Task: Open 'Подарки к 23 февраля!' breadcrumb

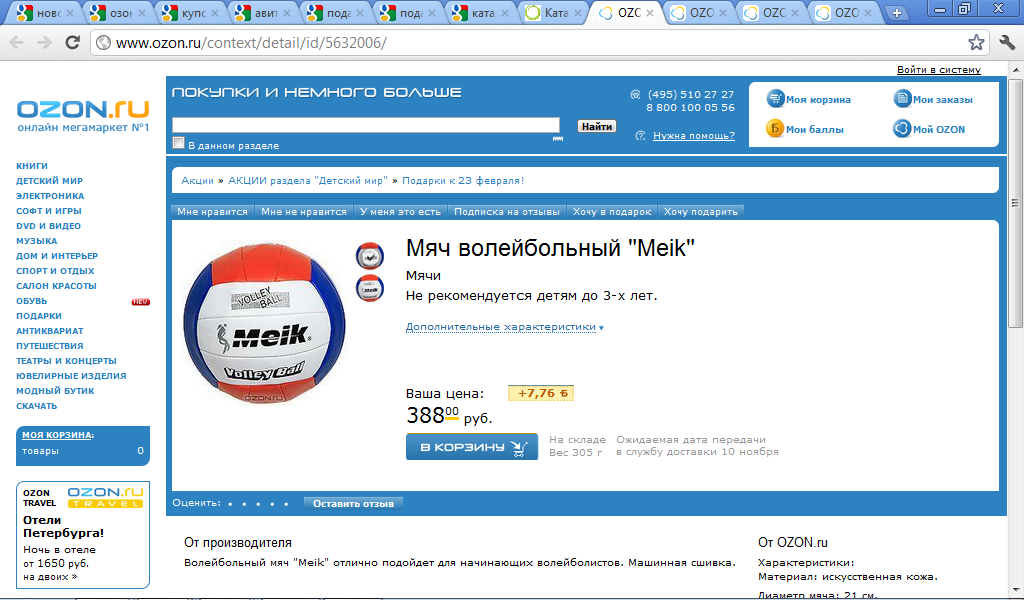Action: tap(463, 181)
